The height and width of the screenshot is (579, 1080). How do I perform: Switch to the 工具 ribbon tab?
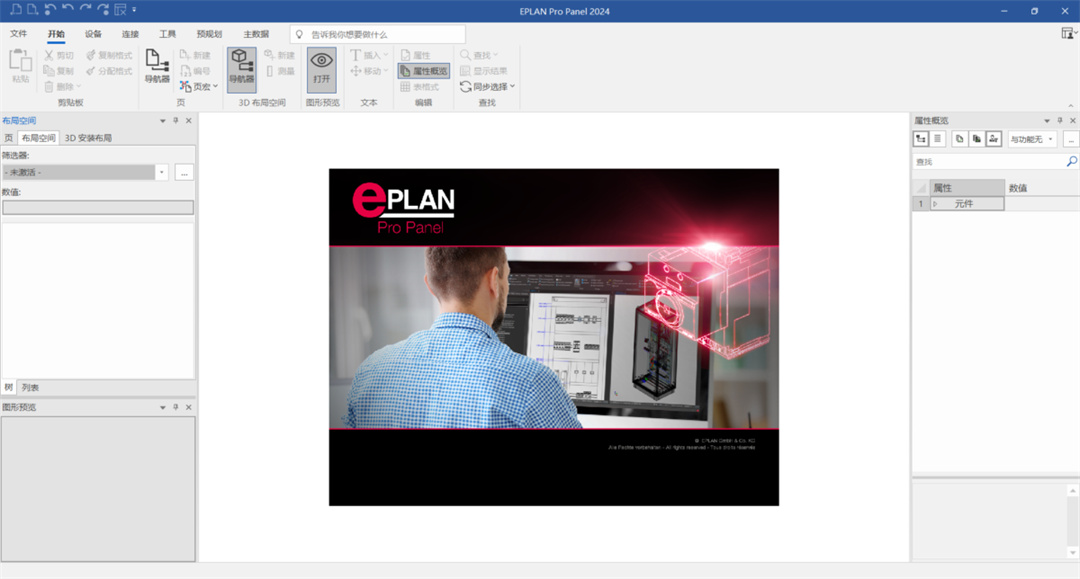[x=167, y=34]
